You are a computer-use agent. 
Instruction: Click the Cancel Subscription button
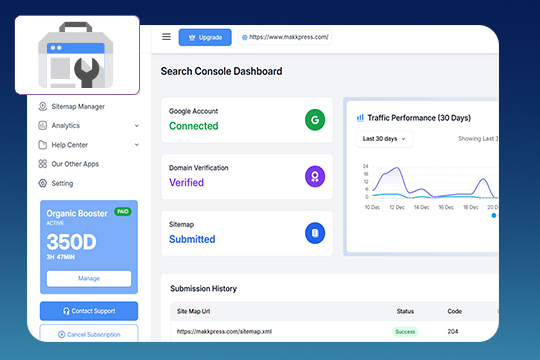pos(89,333)
